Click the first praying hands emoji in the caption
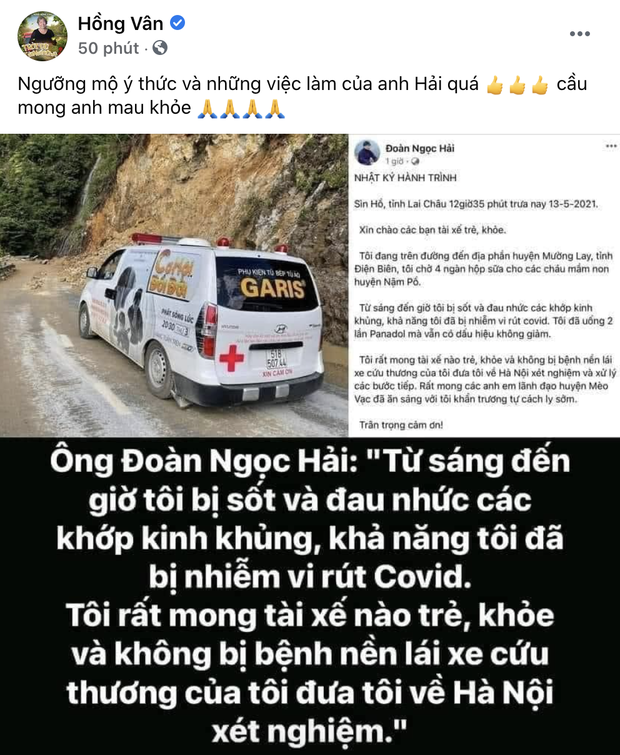 [207, 109]
